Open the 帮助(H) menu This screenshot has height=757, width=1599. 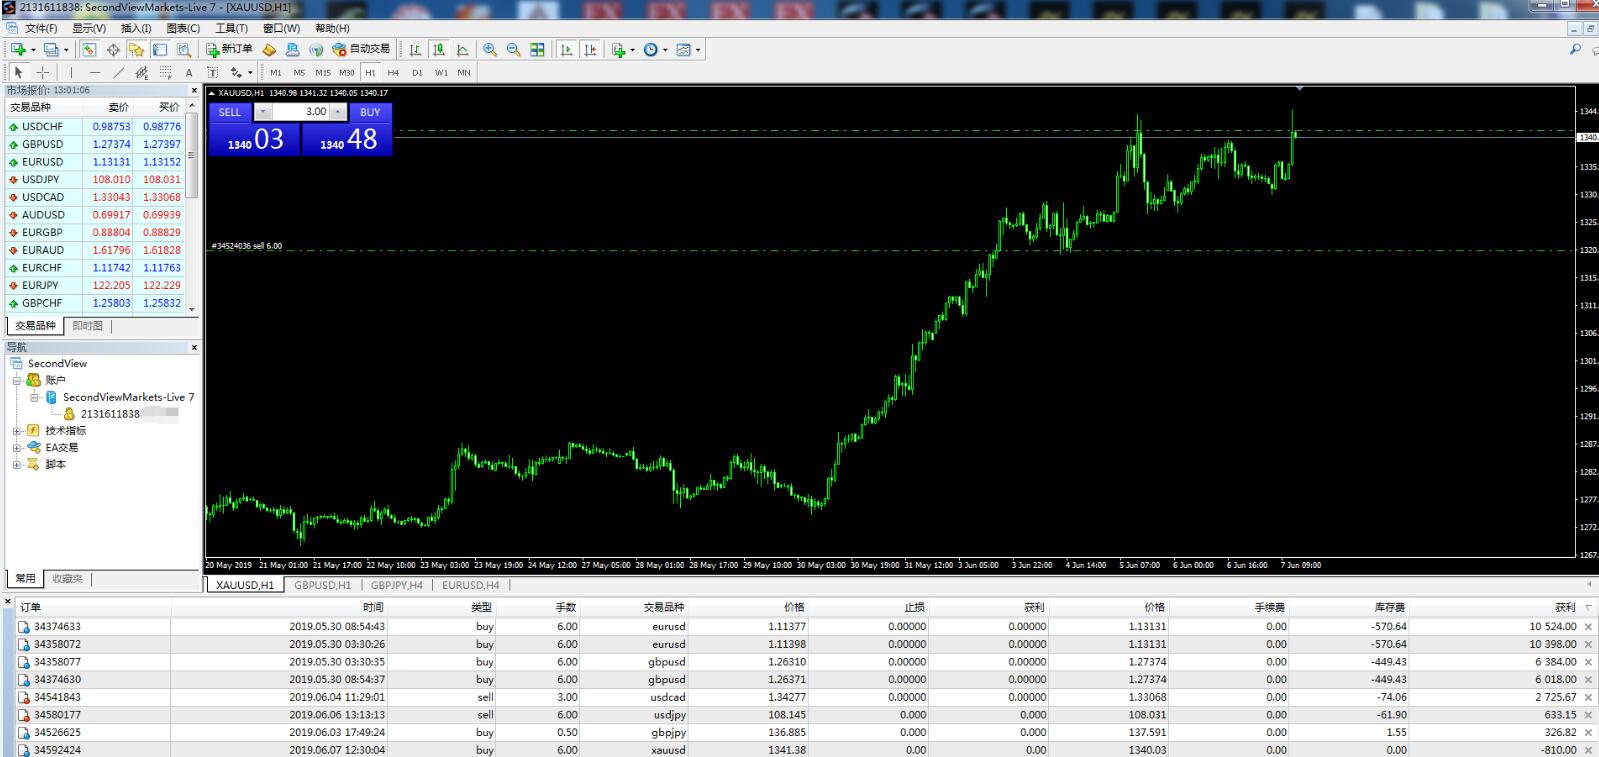pos(332,28)
